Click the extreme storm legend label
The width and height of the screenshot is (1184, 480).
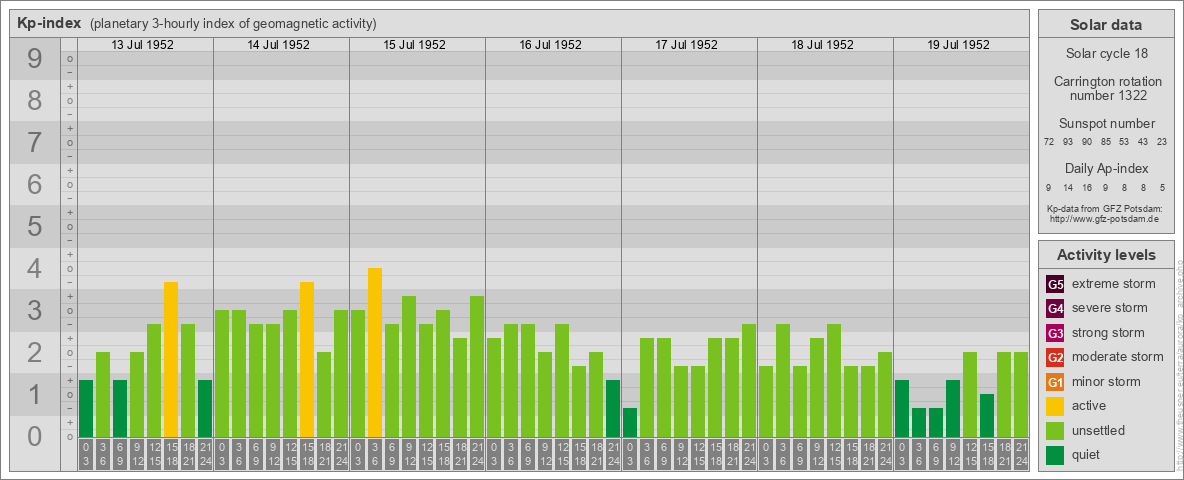(x=1114, y=285)
